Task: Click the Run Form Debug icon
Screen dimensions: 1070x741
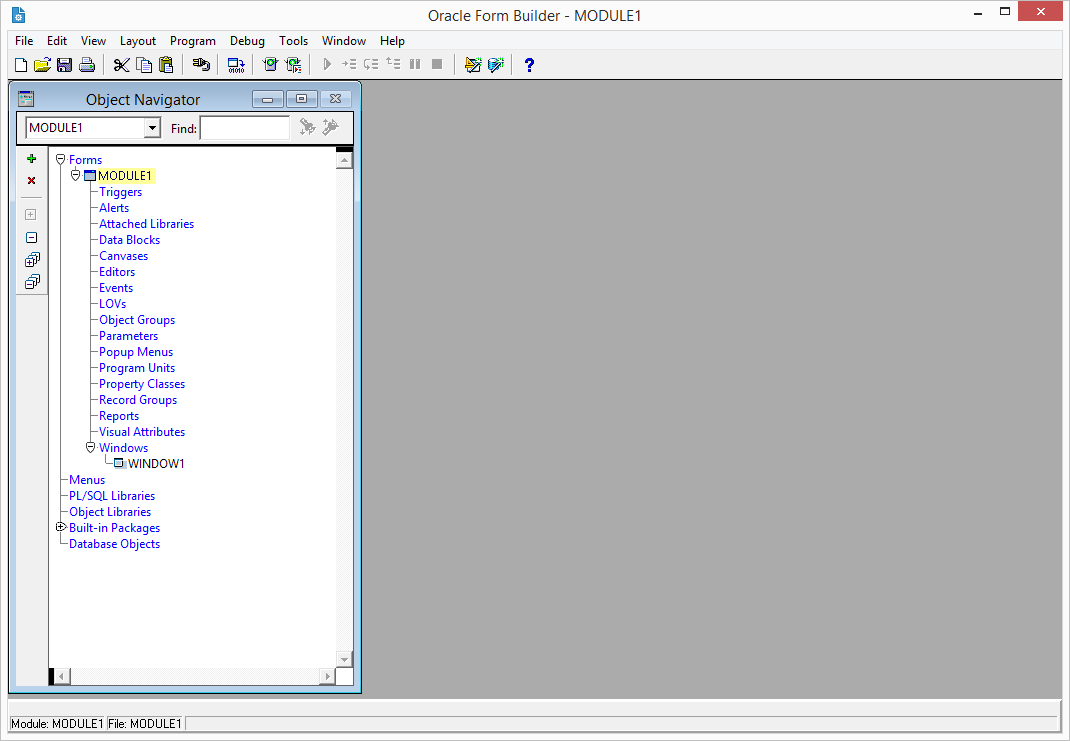Action: tap(293, 65)
